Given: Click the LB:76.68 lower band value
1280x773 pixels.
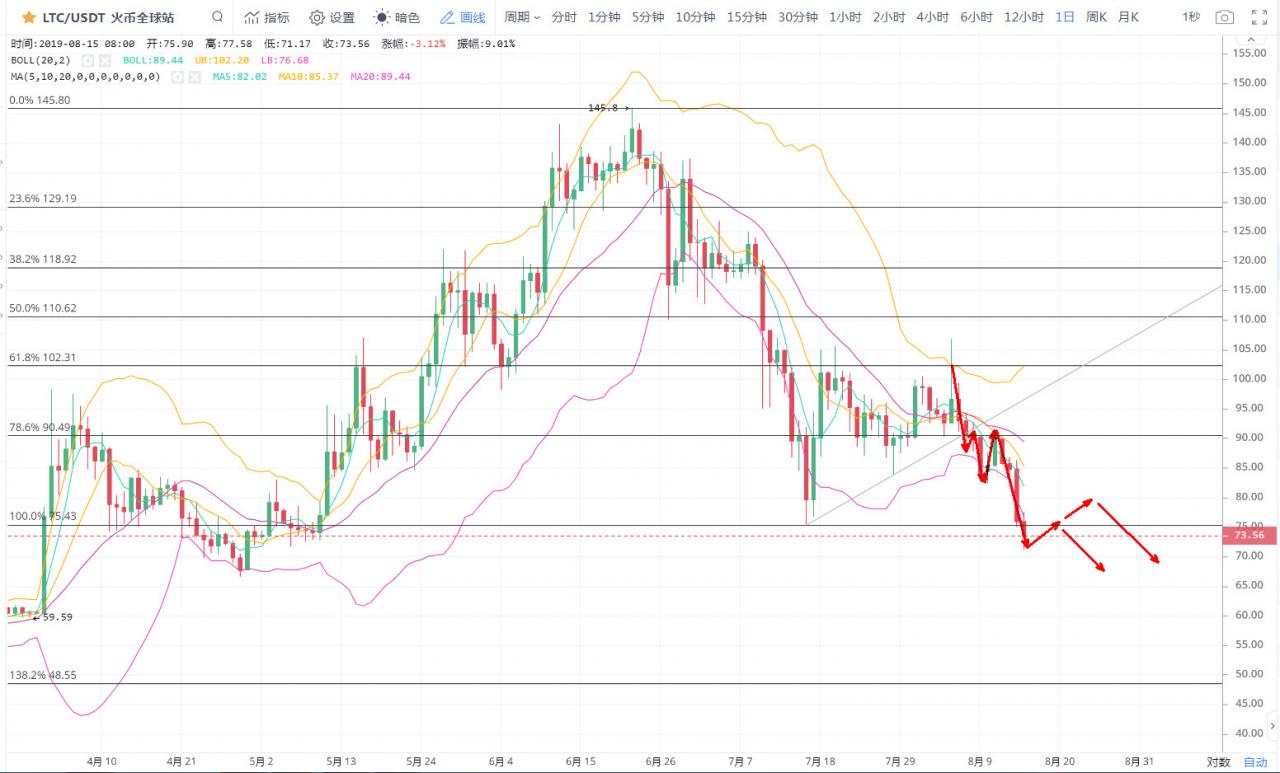Looking at the screenshot, I should 285,60.
